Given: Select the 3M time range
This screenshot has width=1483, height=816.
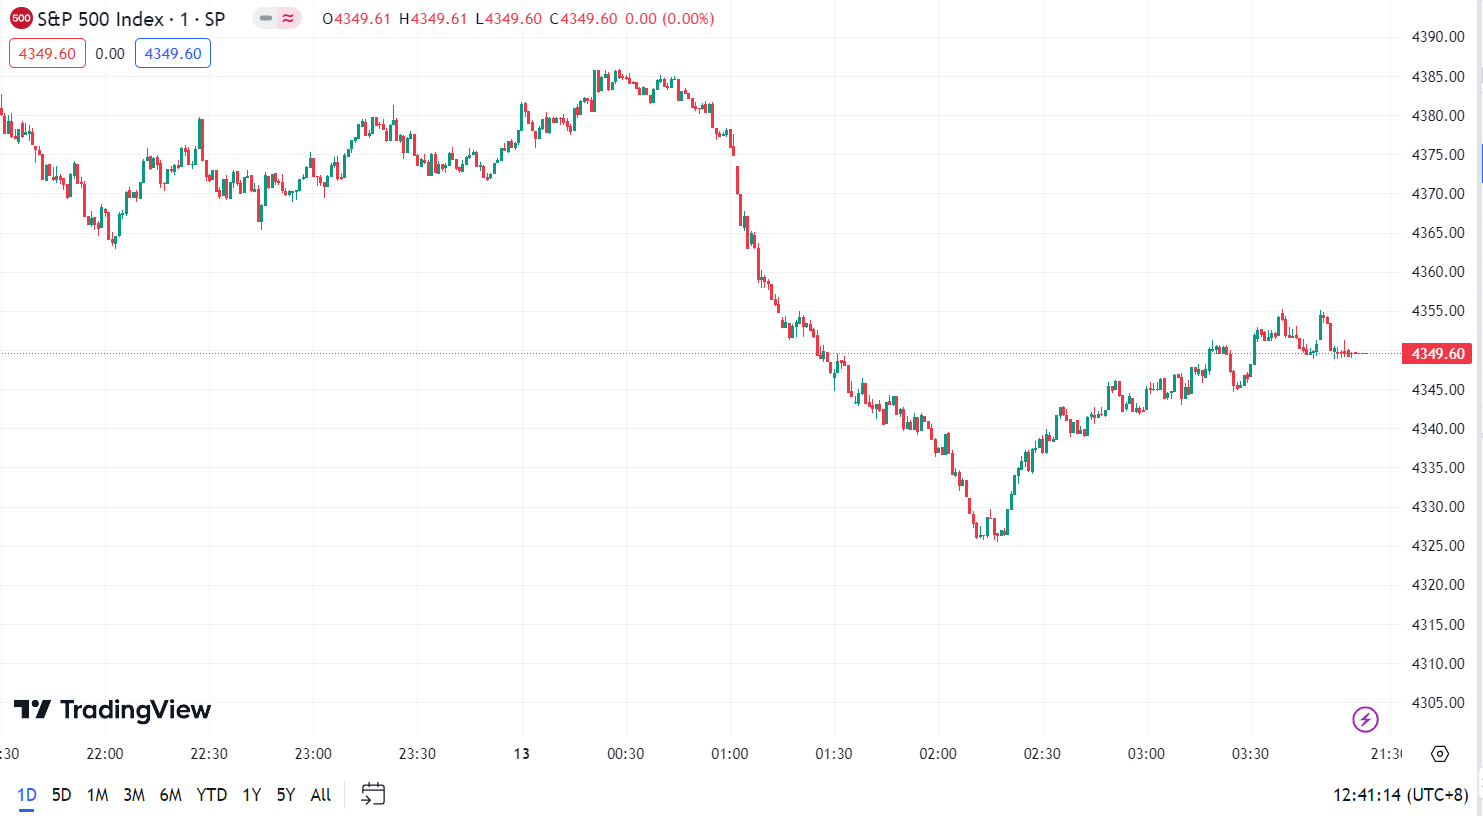Looking at the screenshot, I should (134, 795).
